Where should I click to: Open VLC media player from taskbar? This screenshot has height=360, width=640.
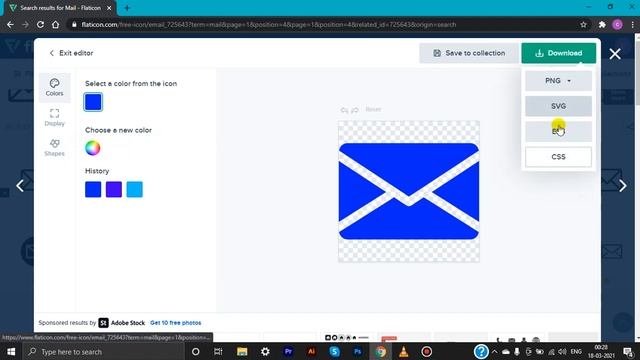404,351
